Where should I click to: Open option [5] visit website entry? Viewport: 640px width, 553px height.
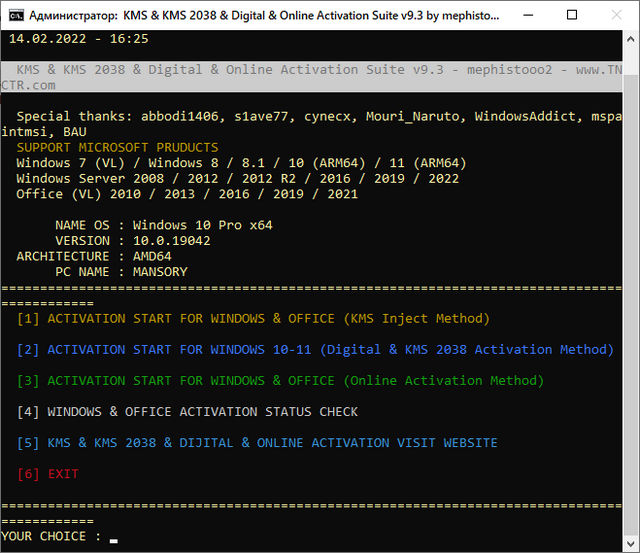click(x=257, y=443)
